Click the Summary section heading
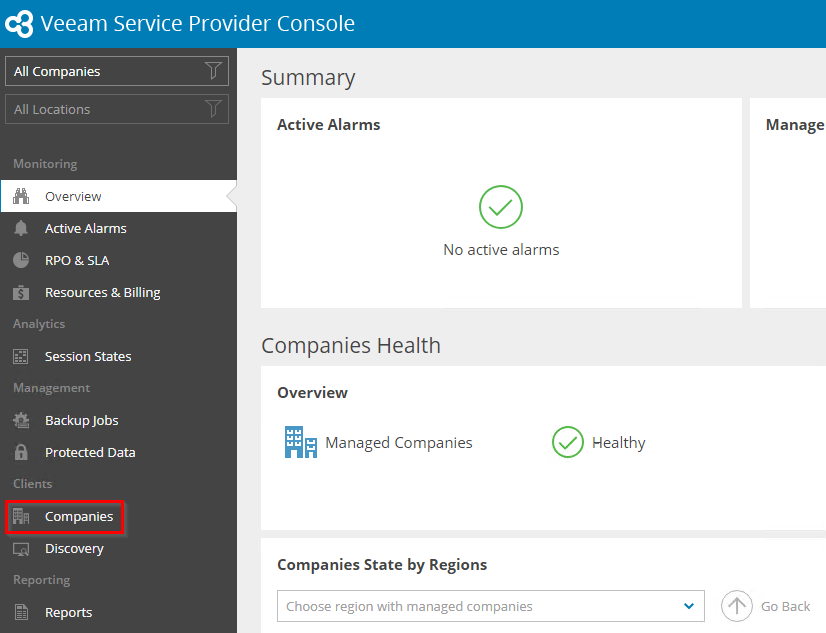Screen dimensions: 826x633 (308, 78)
